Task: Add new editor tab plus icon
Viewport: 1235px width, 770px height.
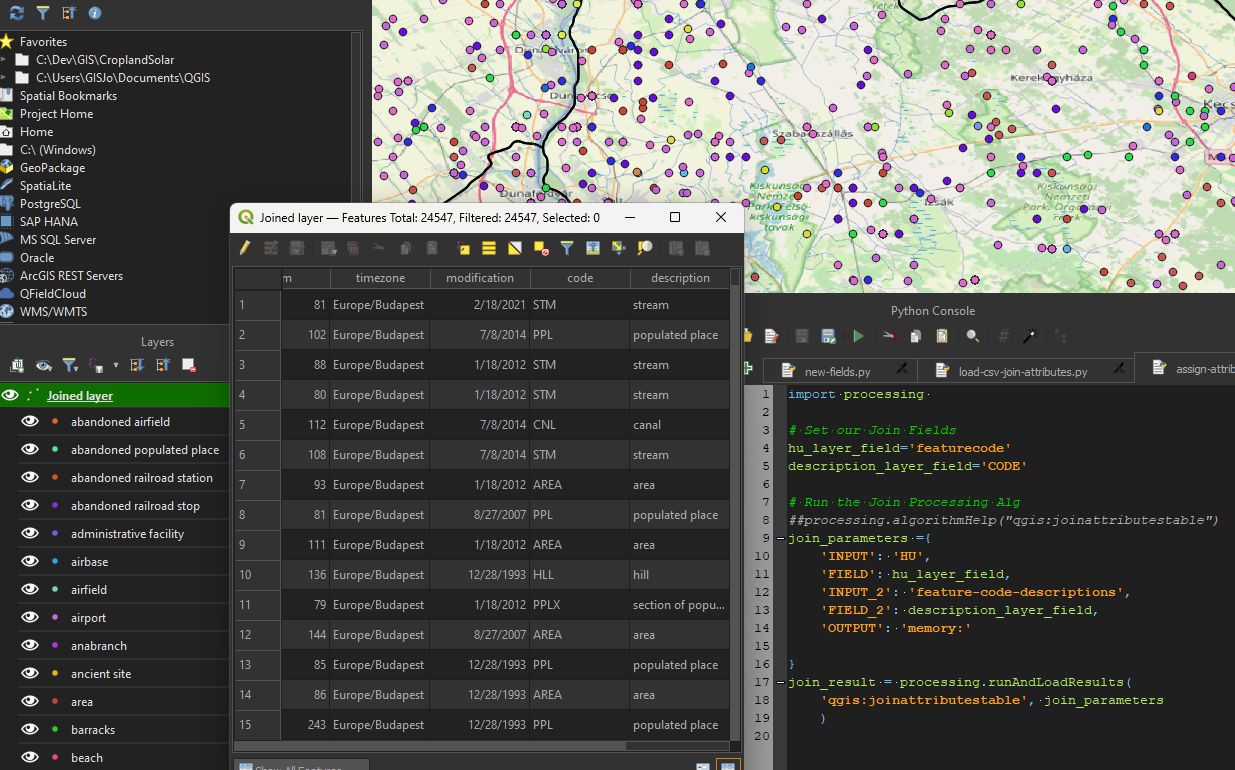Action: 748,369
